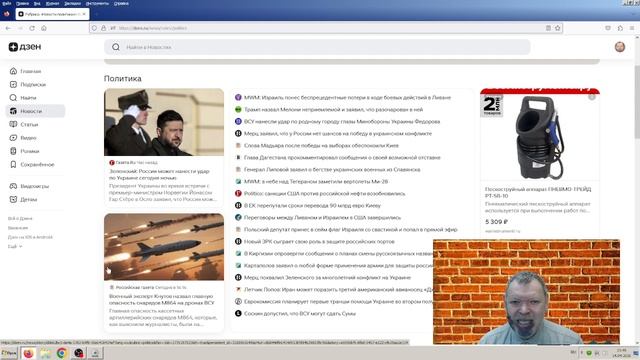Screen dimensions: 640x360
Task: Open a new tab with the plus button
Action: click(x=96, y=14)
